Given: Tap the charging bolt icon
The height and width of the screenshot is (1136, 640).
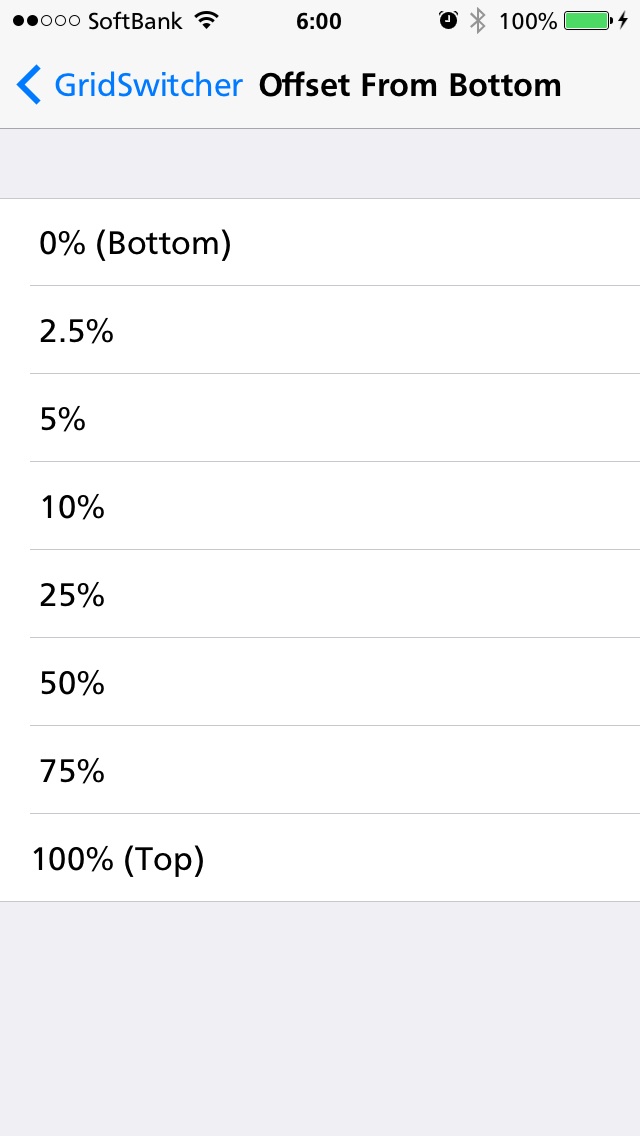Looking at the screenshot, I should pos(623,21).
